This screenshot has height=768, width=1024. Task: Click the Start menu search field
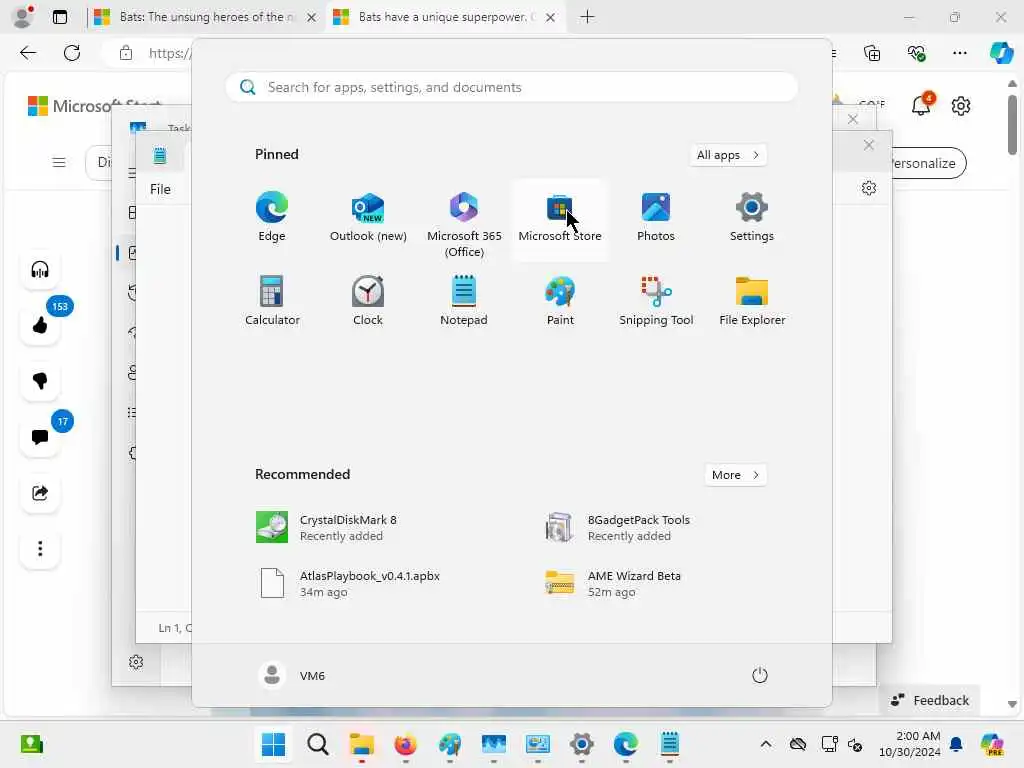[511, 87]
